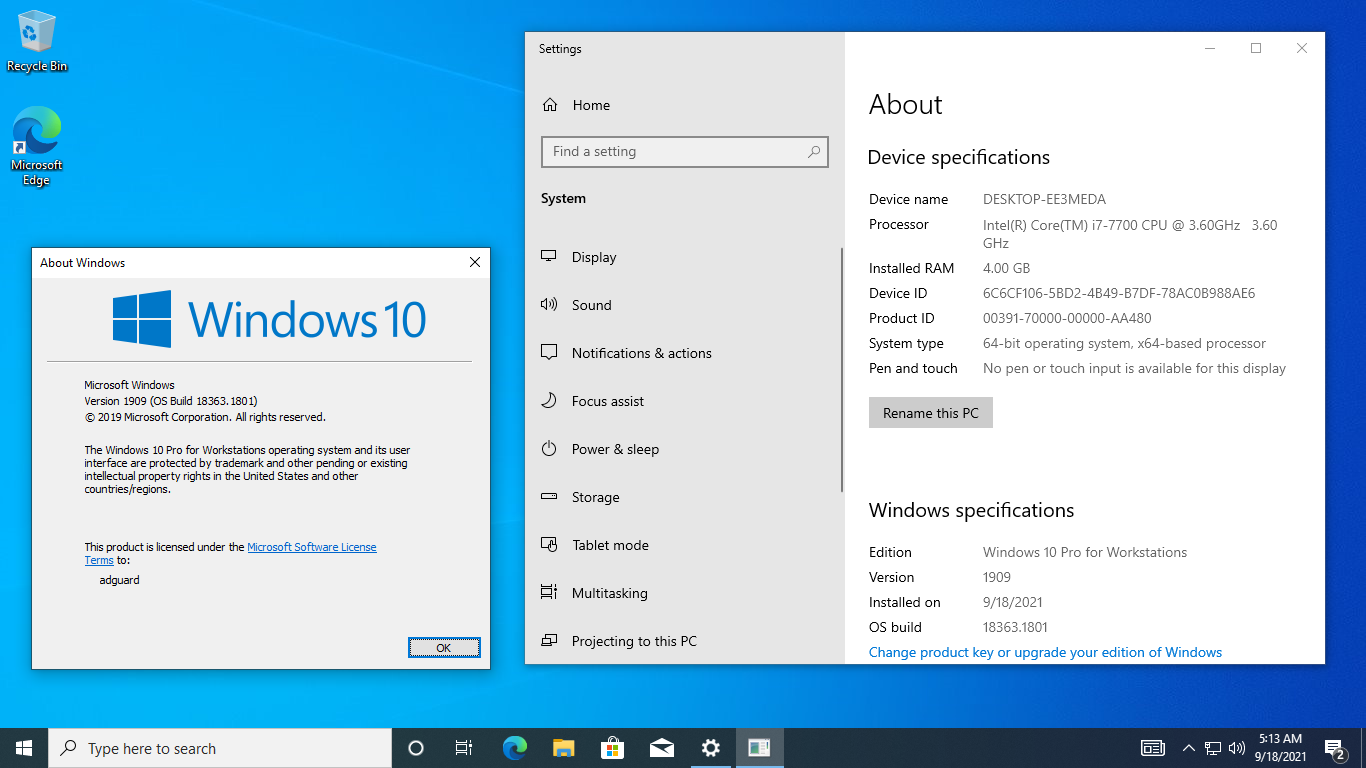Click the Settings gear on taskbar
This screenshot has height=768, width=1366.
(711, 748)
